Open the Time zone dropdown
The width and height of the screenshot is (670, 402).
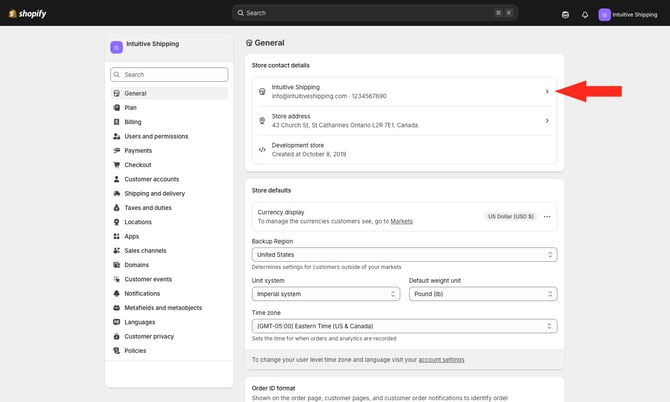click(x=404, y=326)
